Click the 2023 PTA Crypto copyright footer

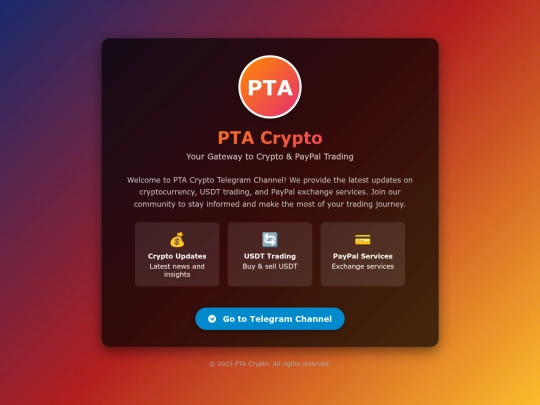pos(270,364)
